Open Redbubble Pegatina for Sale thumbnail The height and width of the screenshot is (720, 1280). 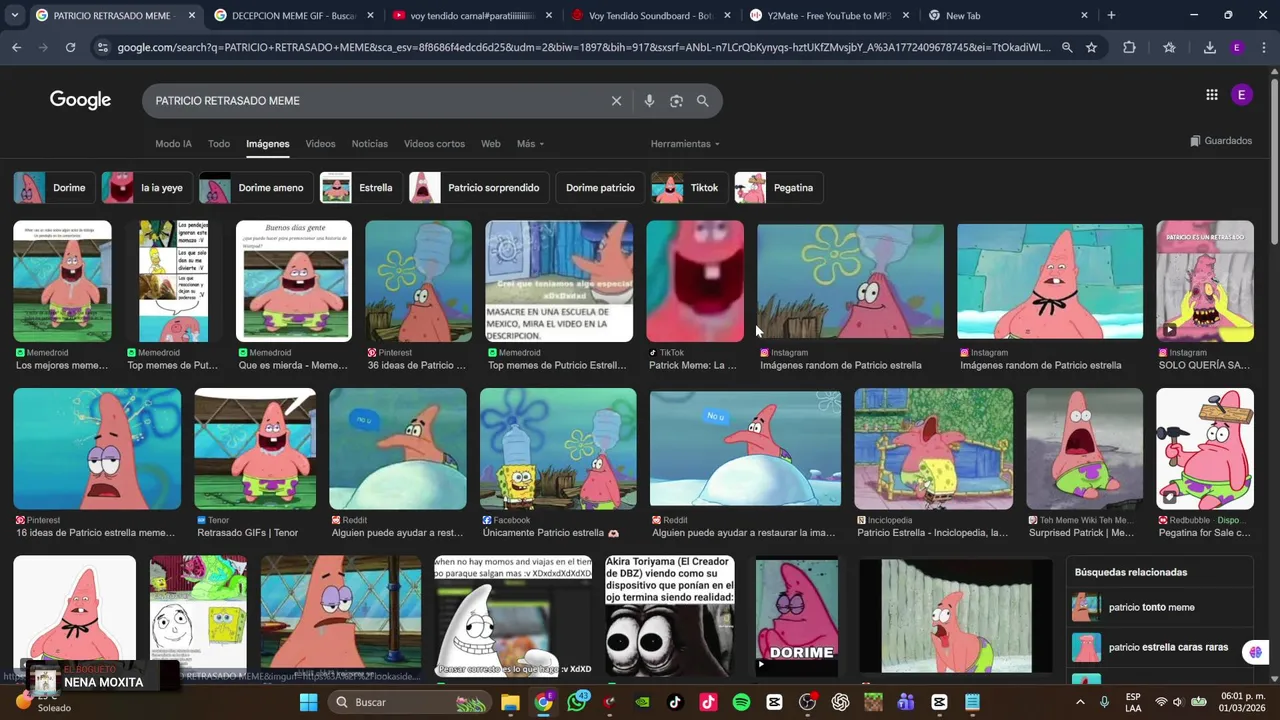(1205, 449)
